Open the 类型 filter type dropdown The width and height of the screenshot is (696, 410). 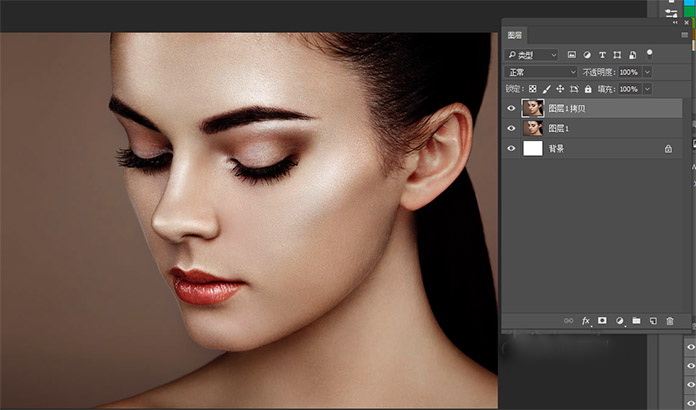[x=531, y=54]
